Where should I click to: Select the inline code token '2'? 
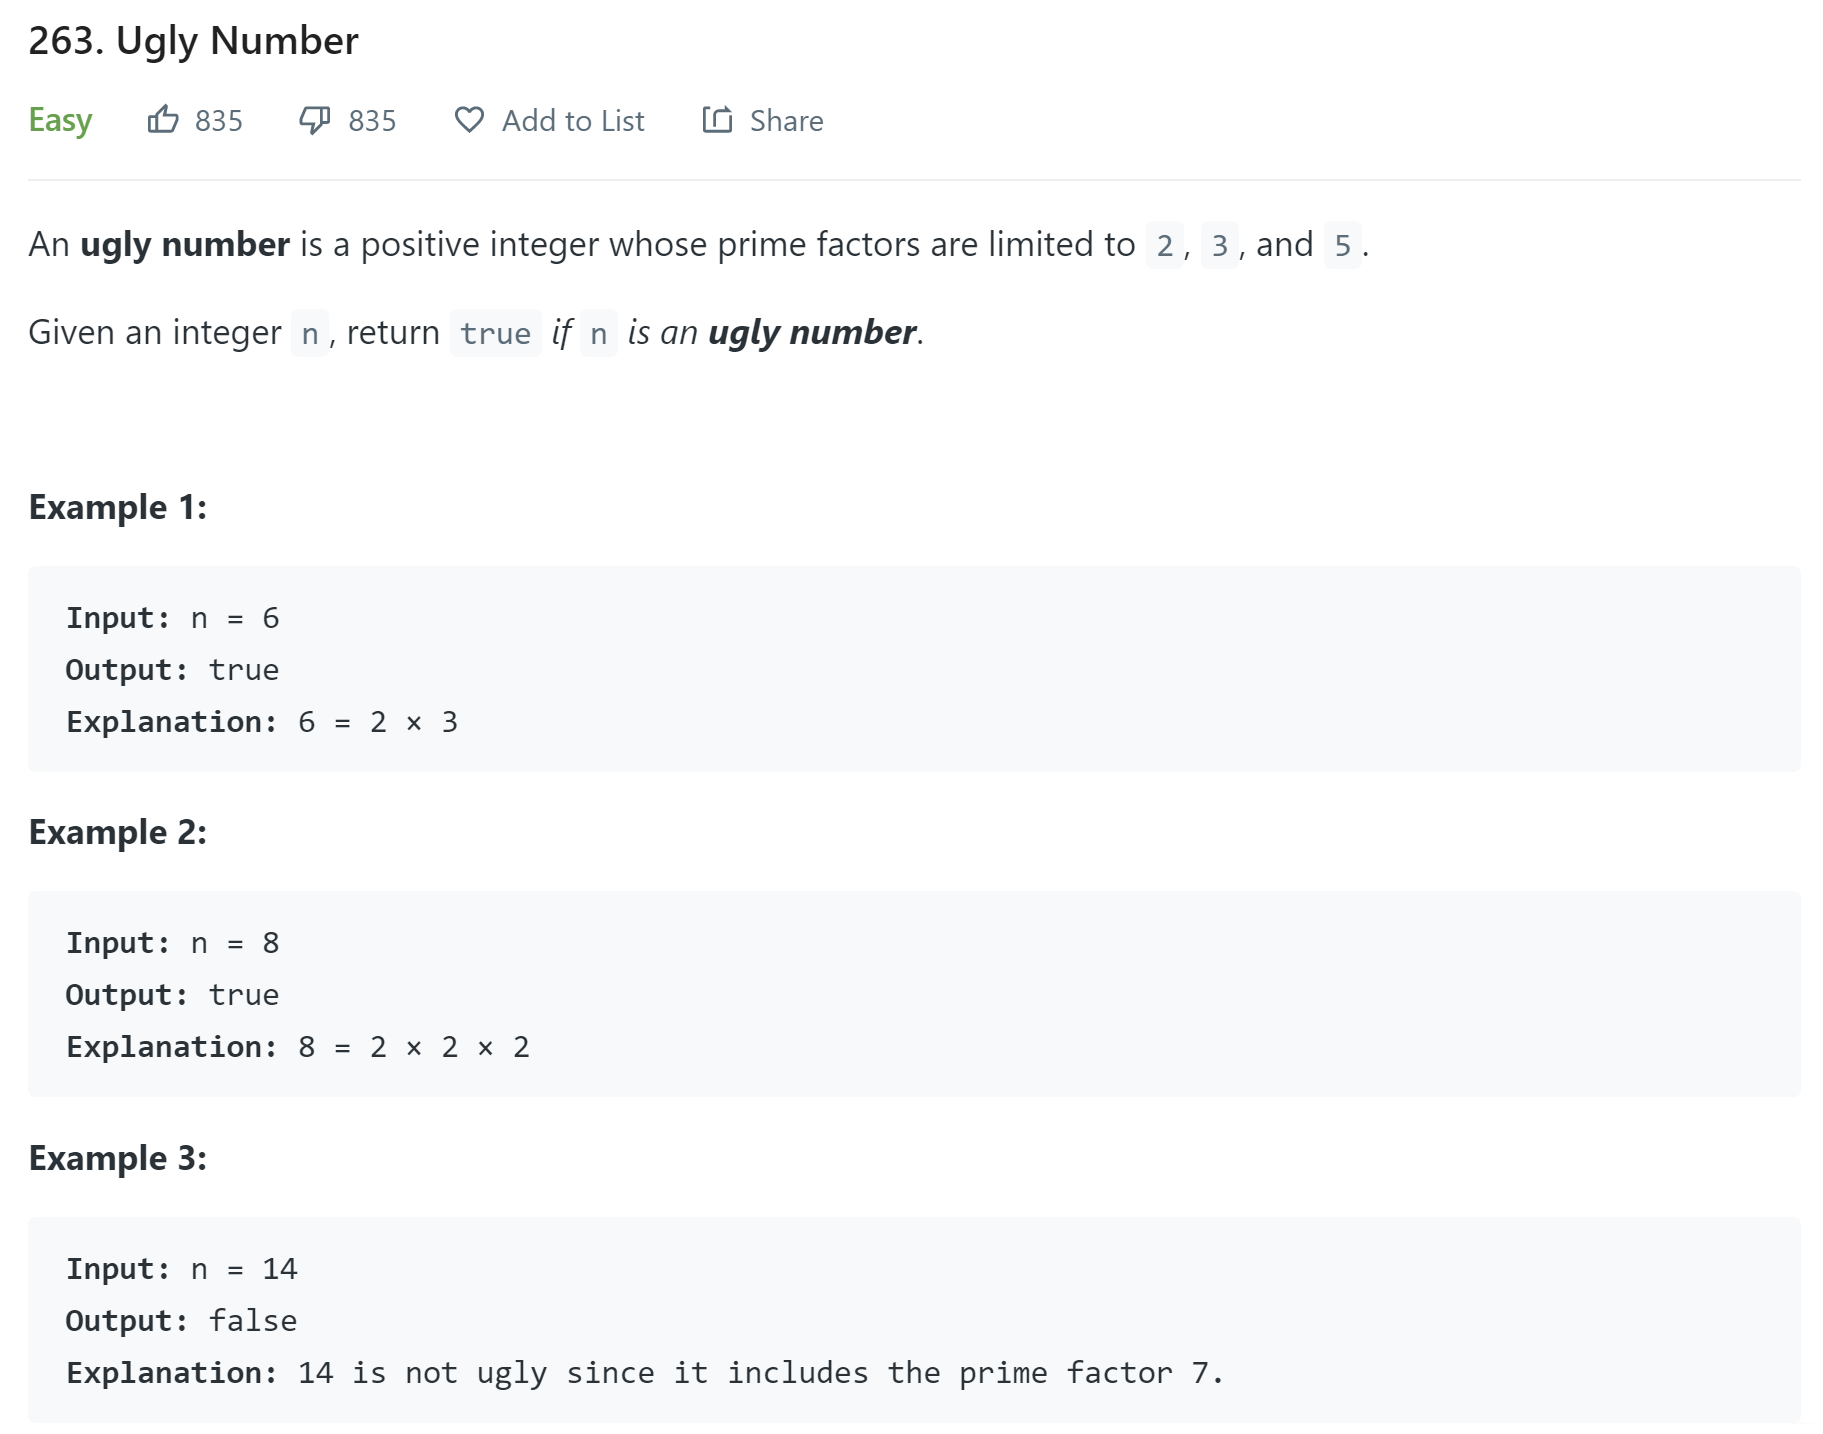pos(1163,243)
